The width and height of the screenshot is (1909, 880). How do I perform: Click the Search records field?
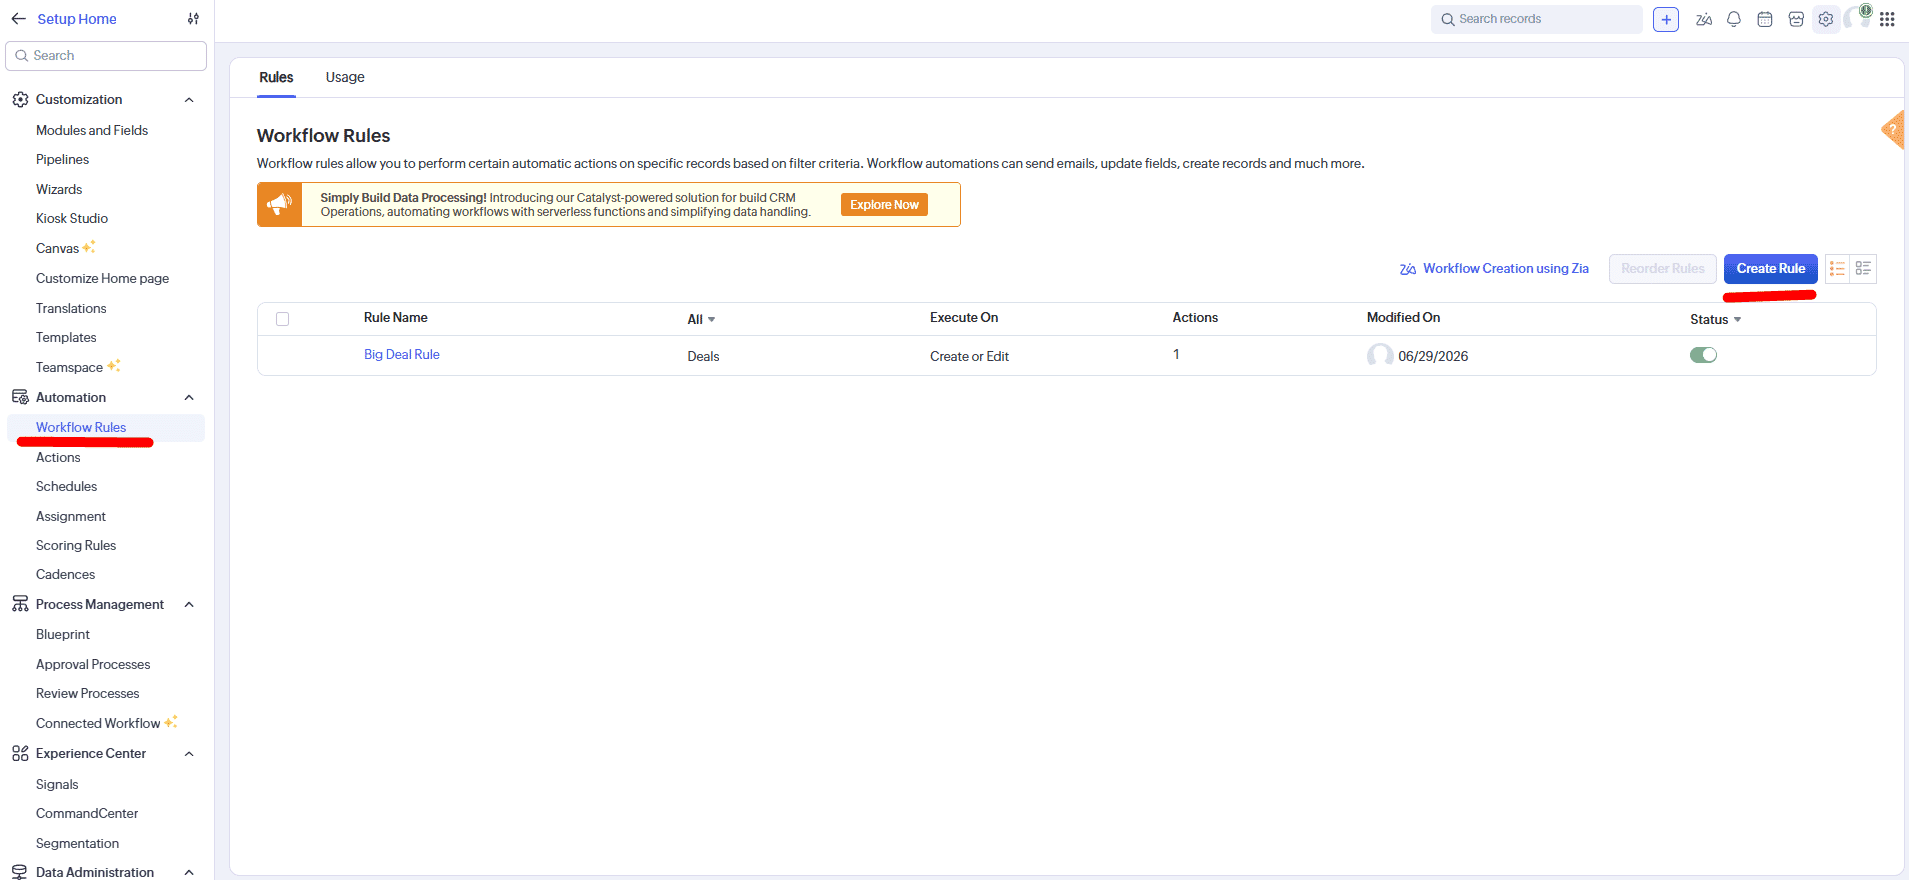click(x=1536, y=19)
